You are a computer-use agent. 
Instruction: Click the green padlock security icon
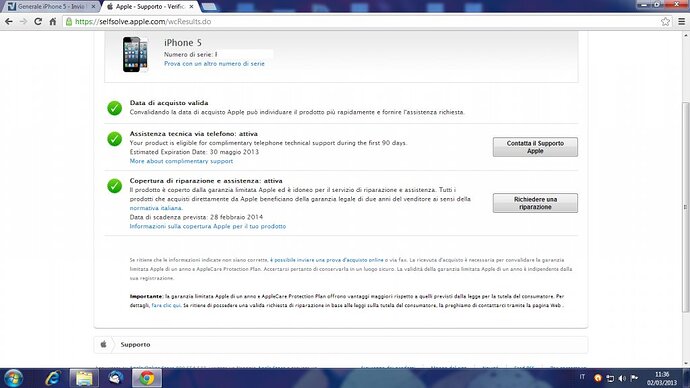69,22
